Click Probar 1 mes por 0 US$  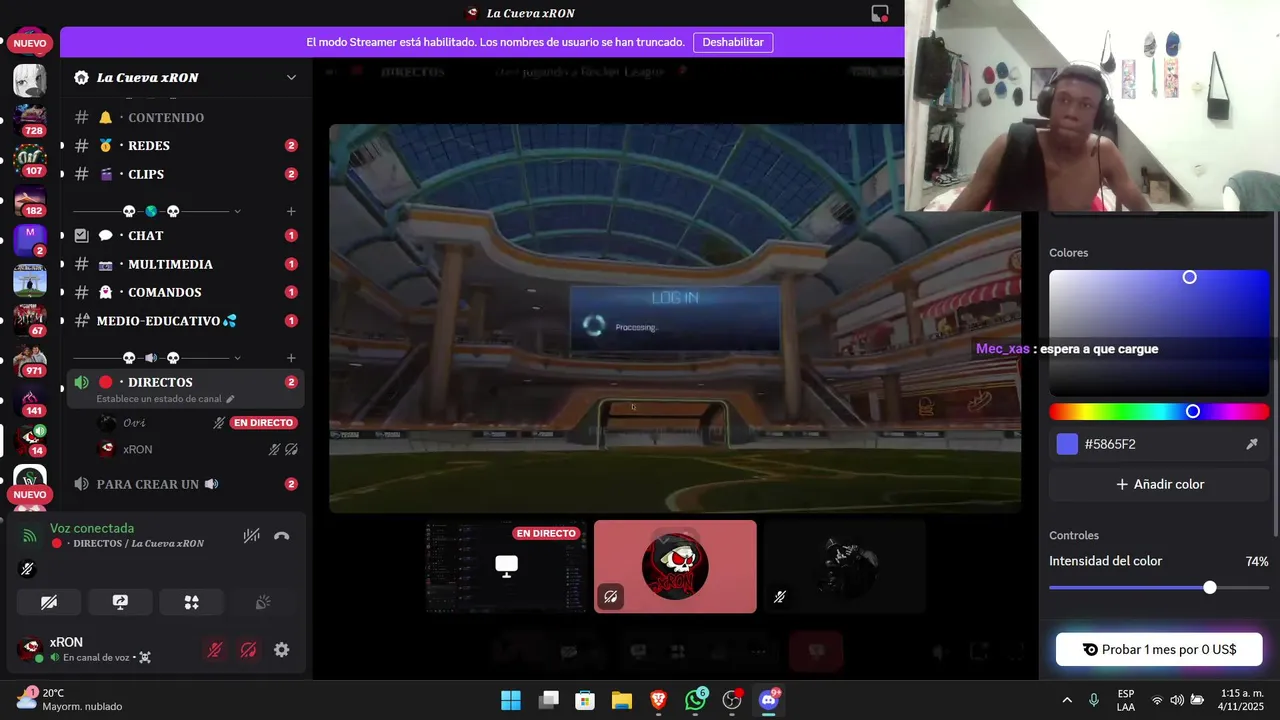[1159, 649]
